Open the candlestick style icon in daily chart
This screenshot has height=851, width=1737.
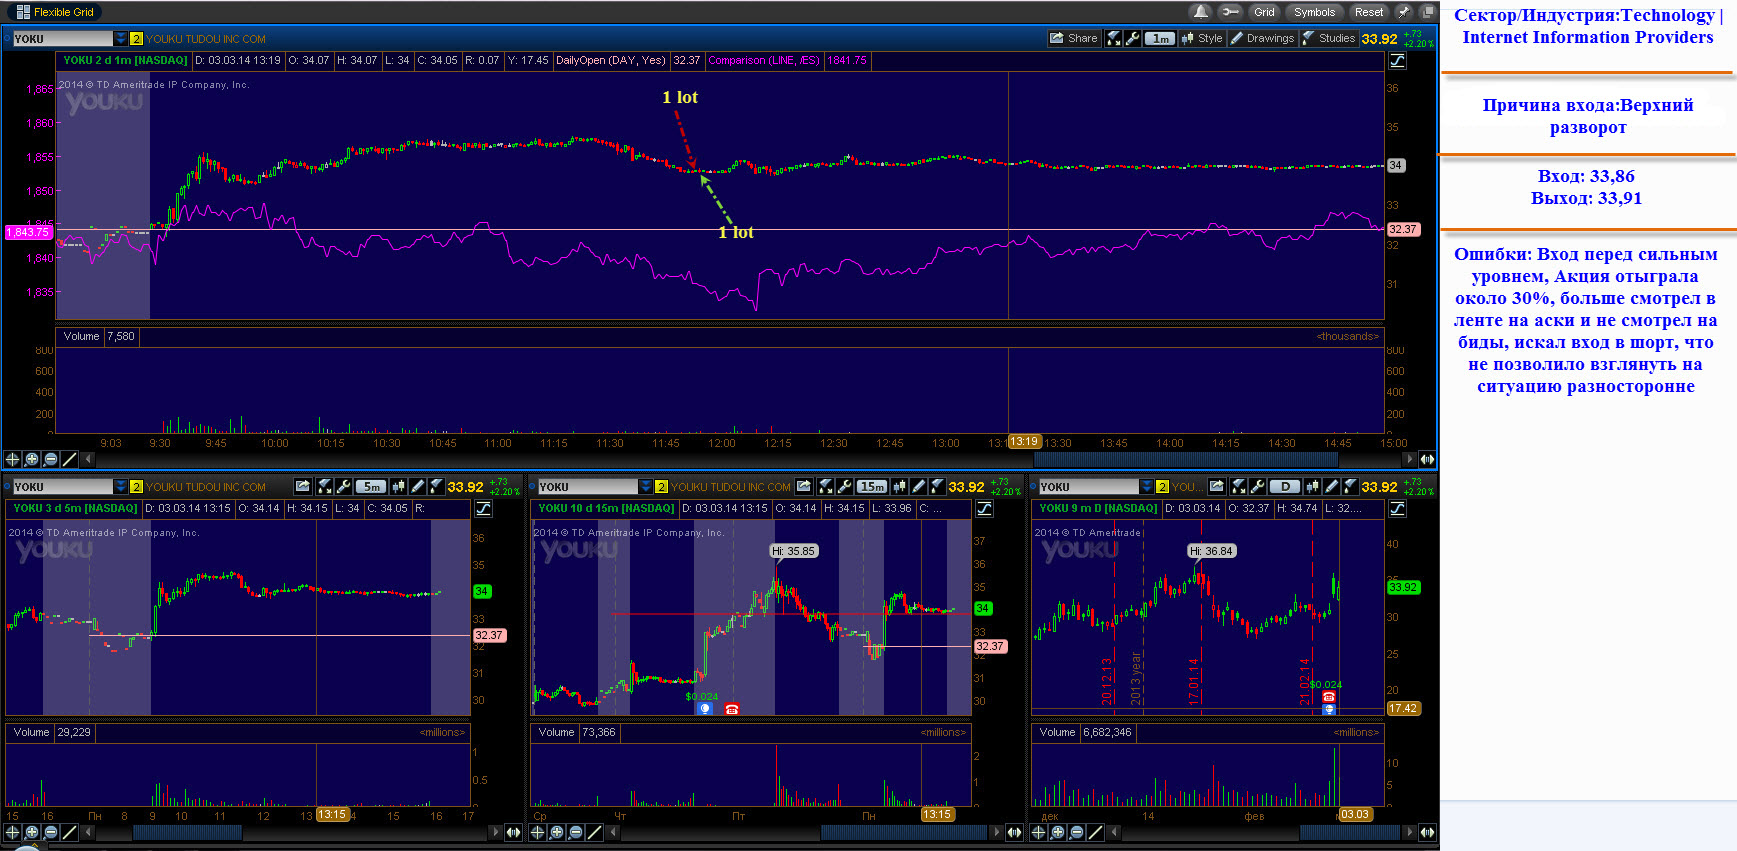tap(1312, 486)
